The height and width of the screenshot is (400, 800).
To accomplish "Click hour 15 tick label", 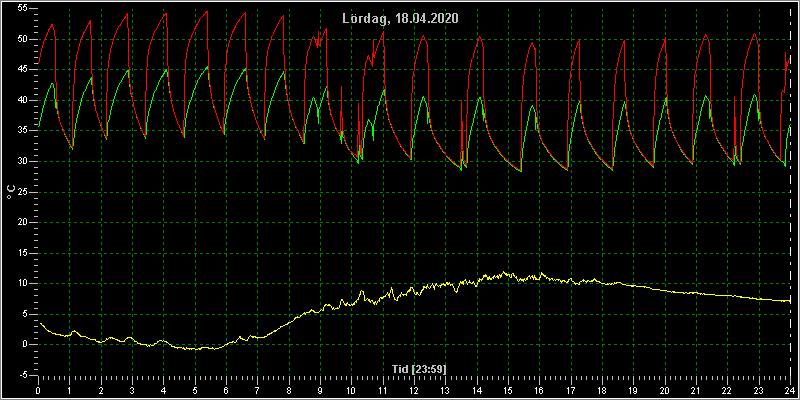I will click(x=508, y=390).
